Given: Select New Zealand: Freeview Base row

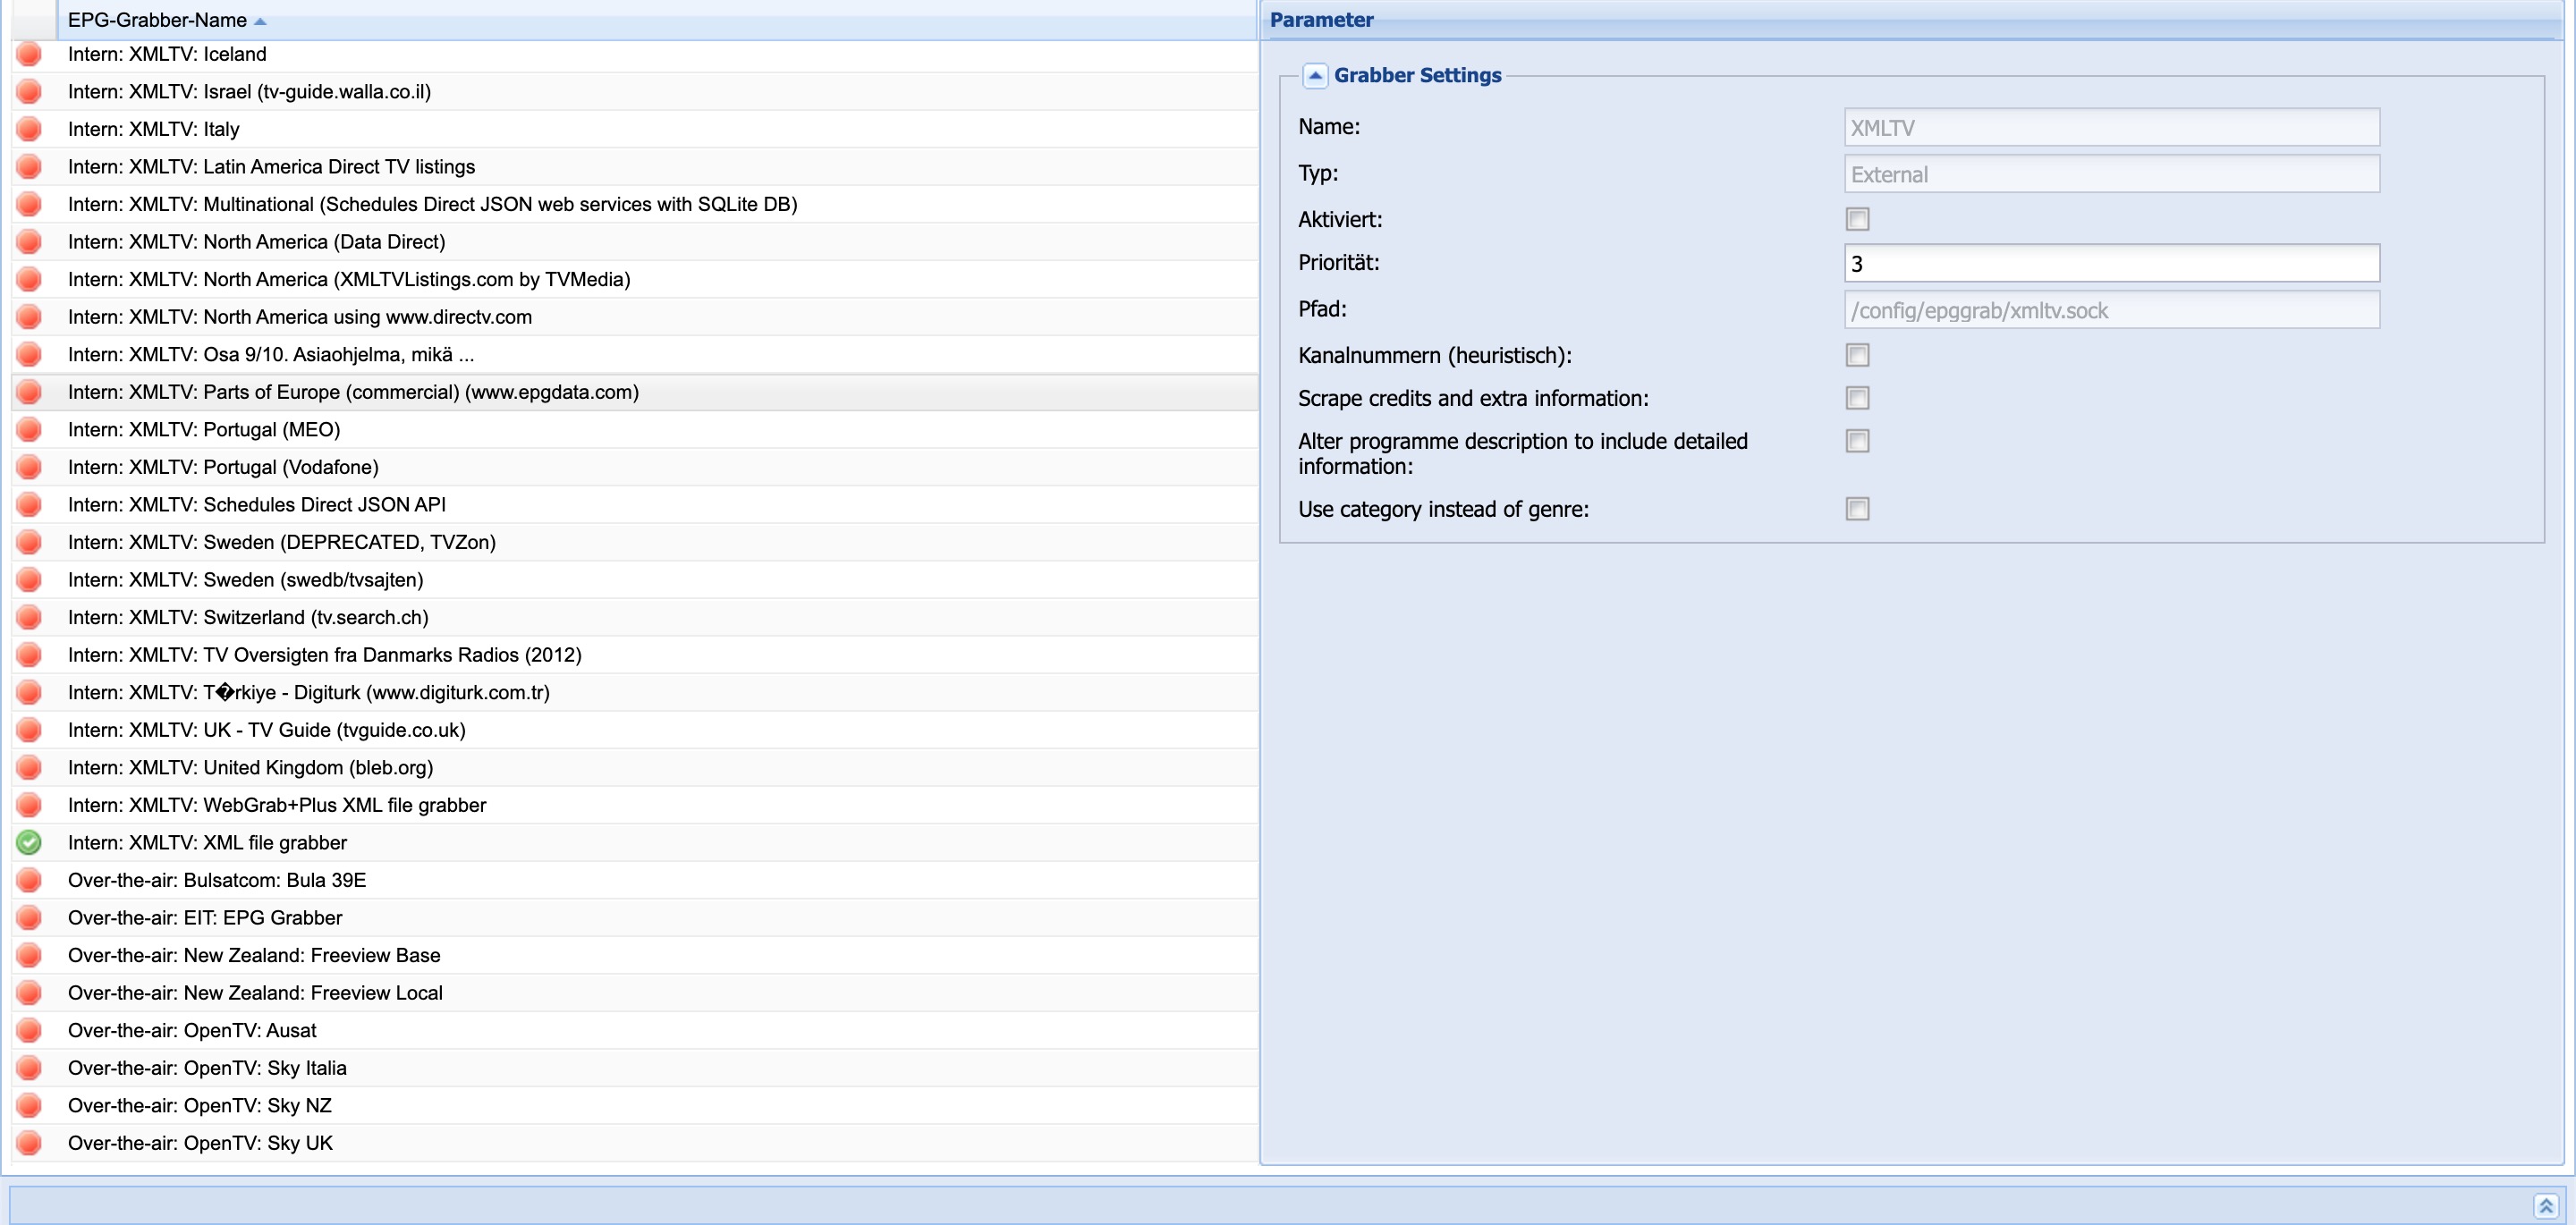Looking at the screenshot, I should 634,955.
